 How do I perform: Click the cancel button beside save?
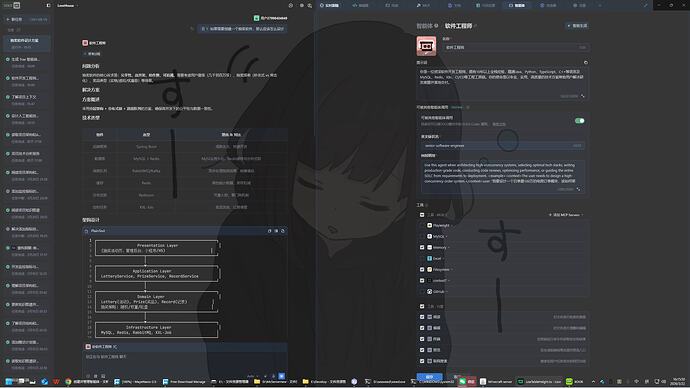tap(458, 377)
